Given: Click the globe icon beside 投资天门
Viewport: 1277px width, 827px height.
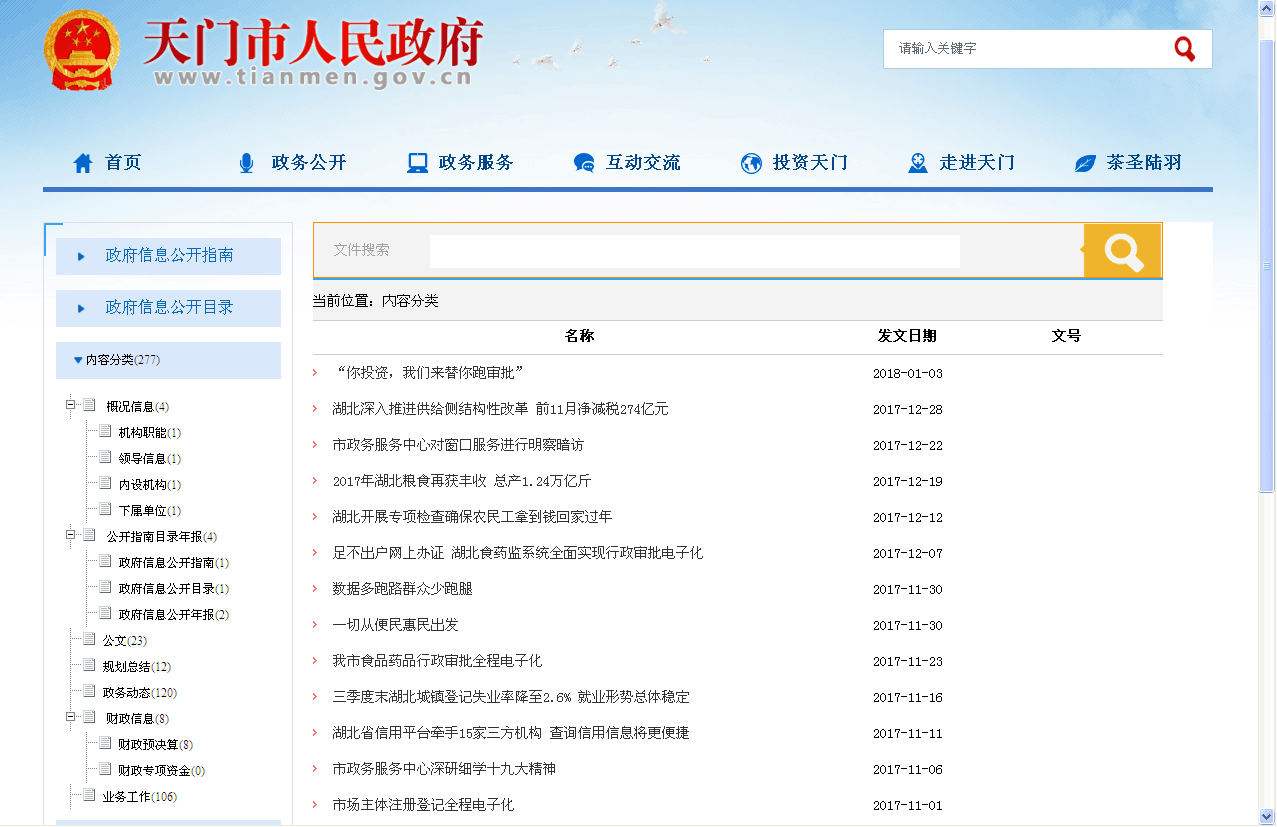Looking at the screenshot, I should coord(751,163).
